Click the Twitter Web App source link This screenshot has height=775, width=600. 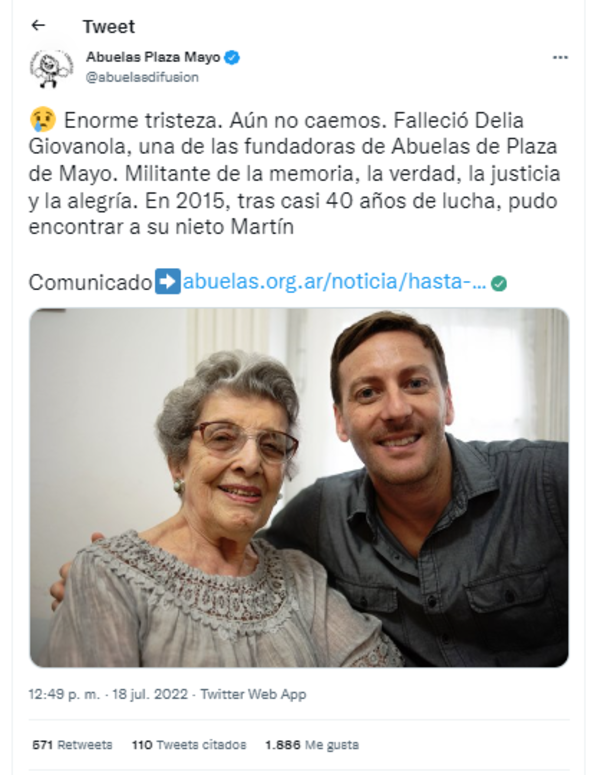click(253, 694)
